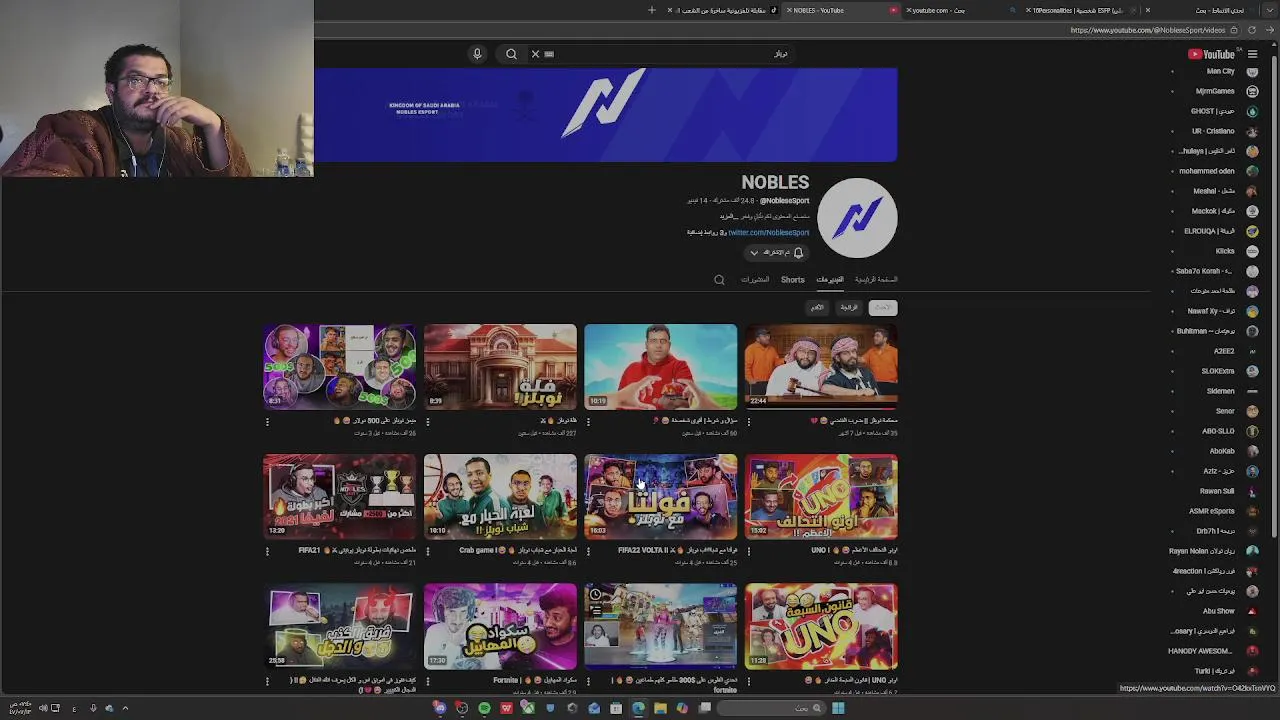This screenshot has width=1280, height=720.
Task: Click the magnifier search button in top bar
Action: pos(511,54)
